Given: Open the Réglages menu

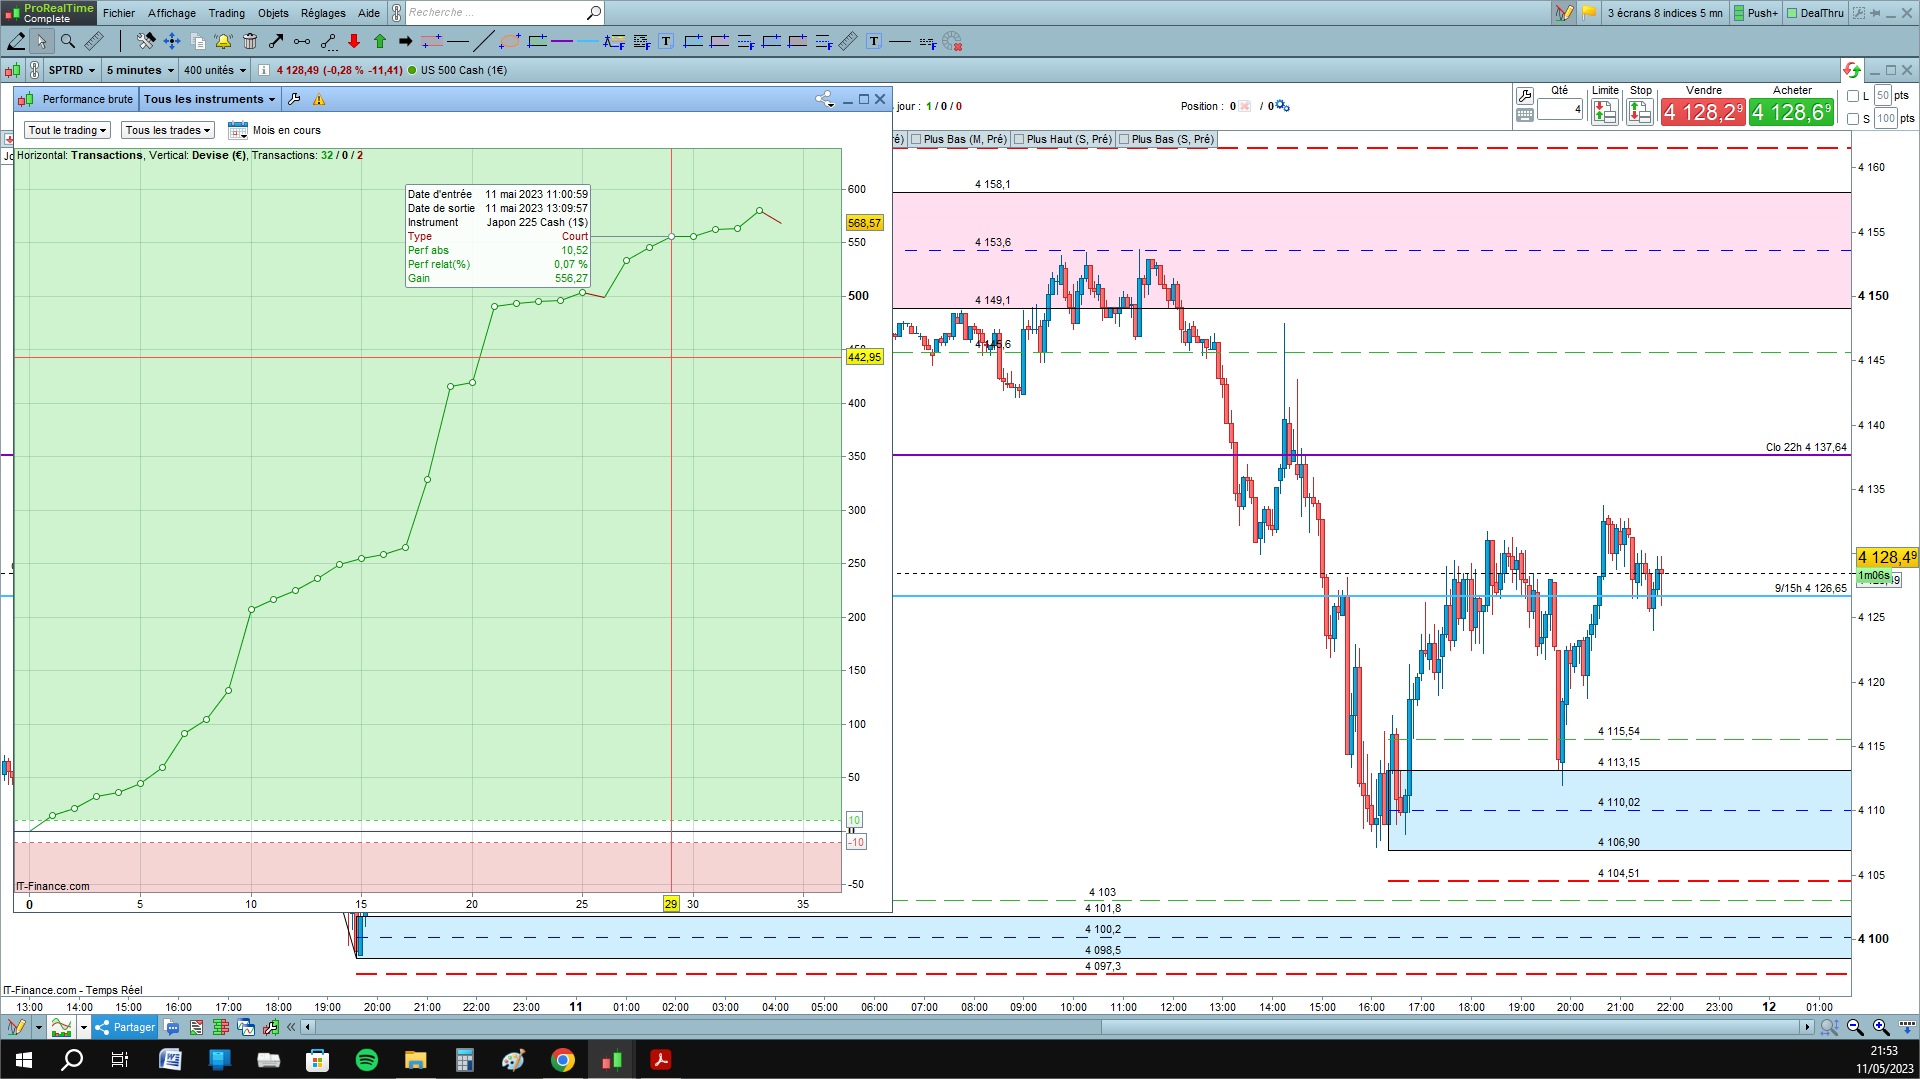Looking at the screenshot, I should [323, 13].
